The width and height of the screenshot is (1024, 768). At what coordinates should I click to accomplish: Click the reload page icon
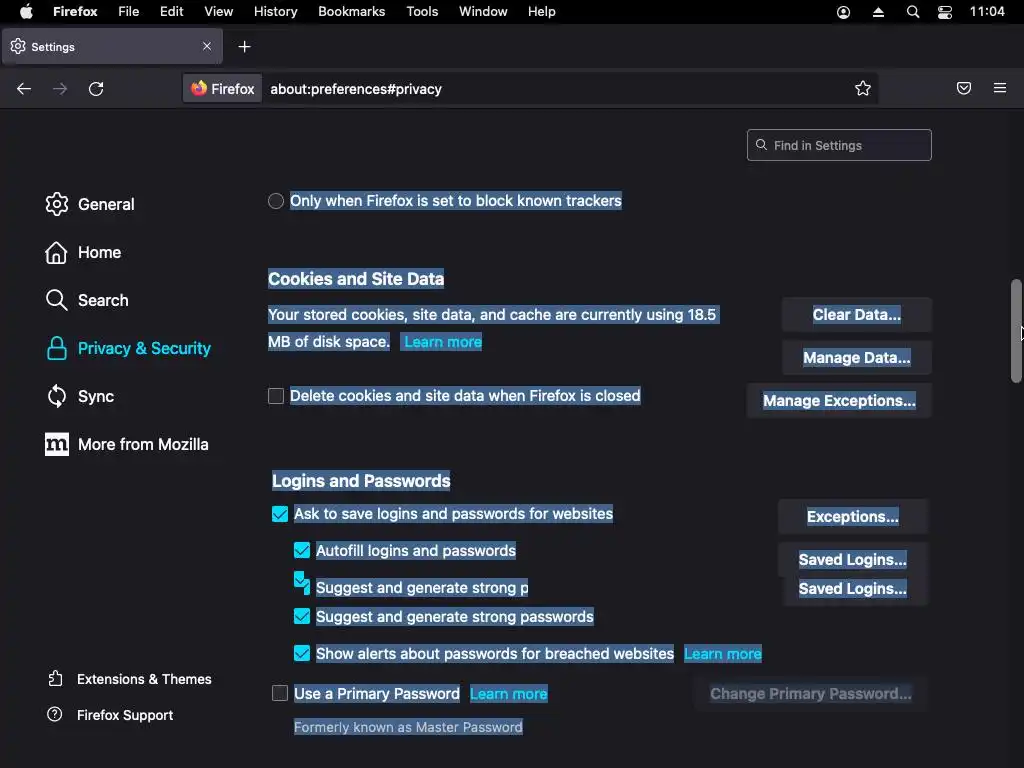[96, 89]
